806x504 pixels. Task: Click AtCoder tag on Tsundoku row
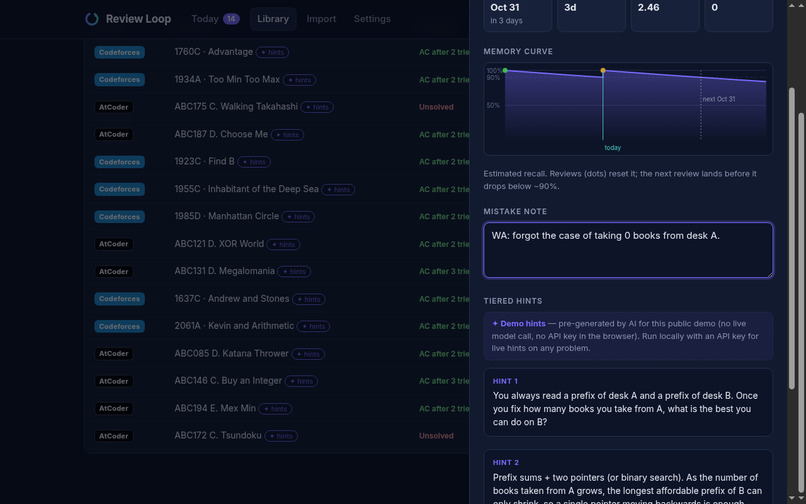click(x=114, y=436)
